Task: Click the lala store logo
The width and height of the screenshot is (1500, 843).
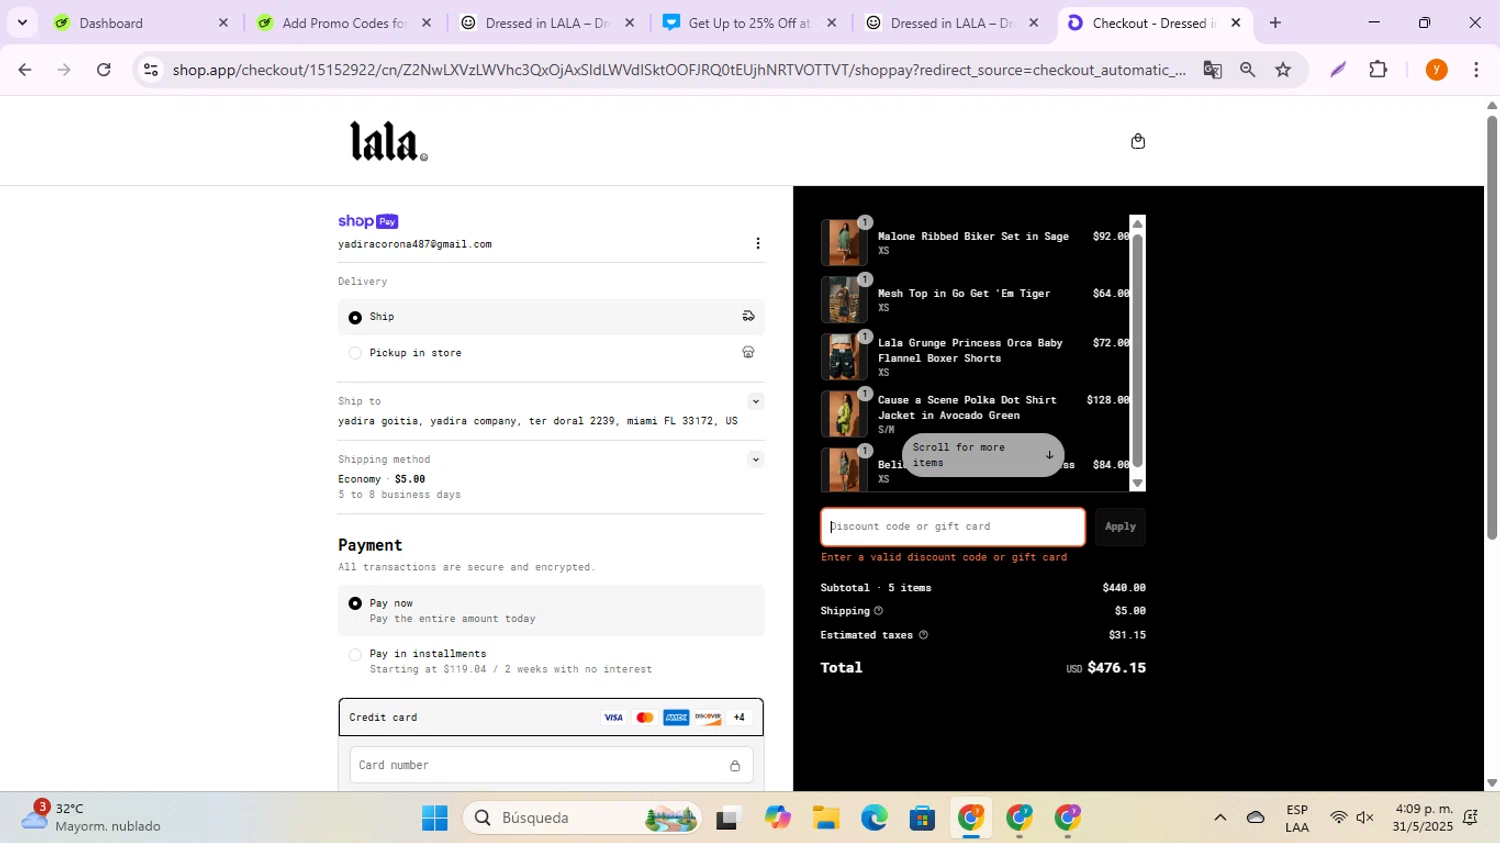Action: point(388,141)
